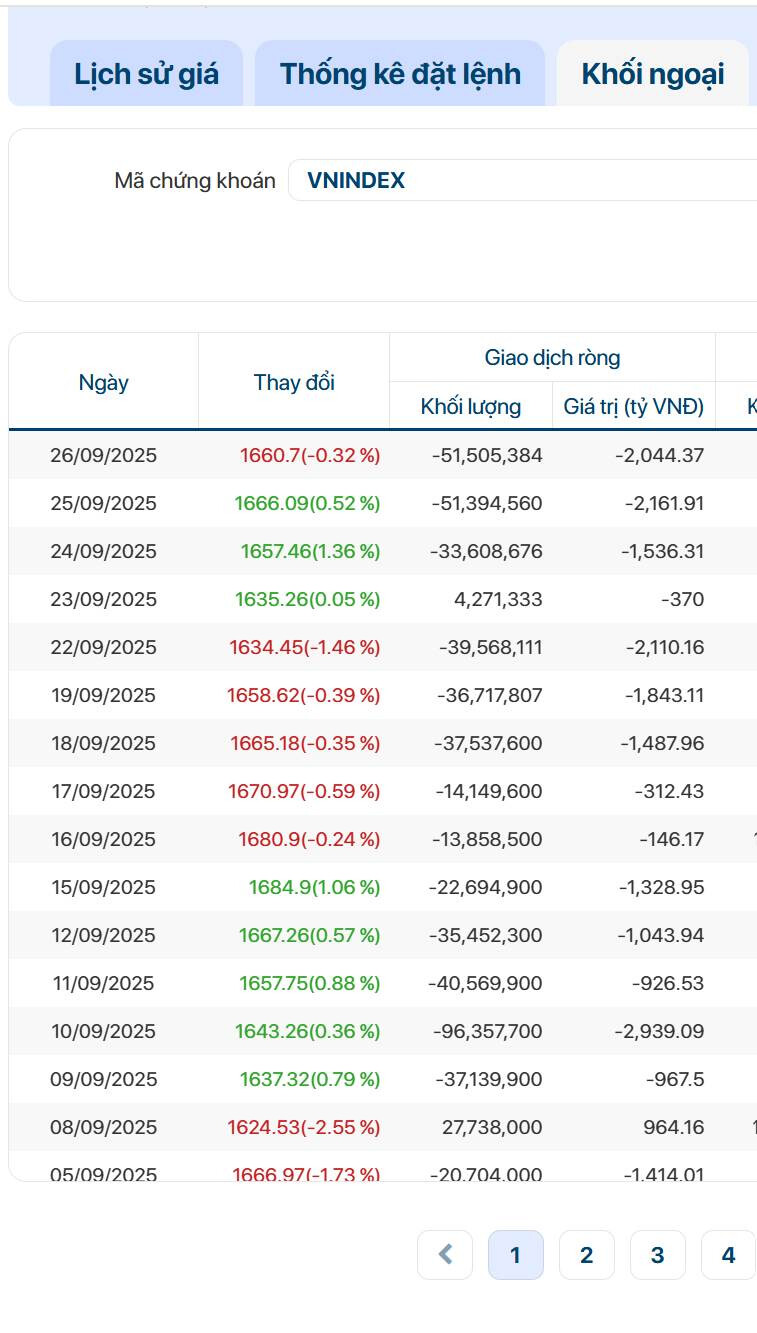Viewport: 757px width, 1333px height.
Task: Click the Thay đổi column header
Action: tap(294, 382)
